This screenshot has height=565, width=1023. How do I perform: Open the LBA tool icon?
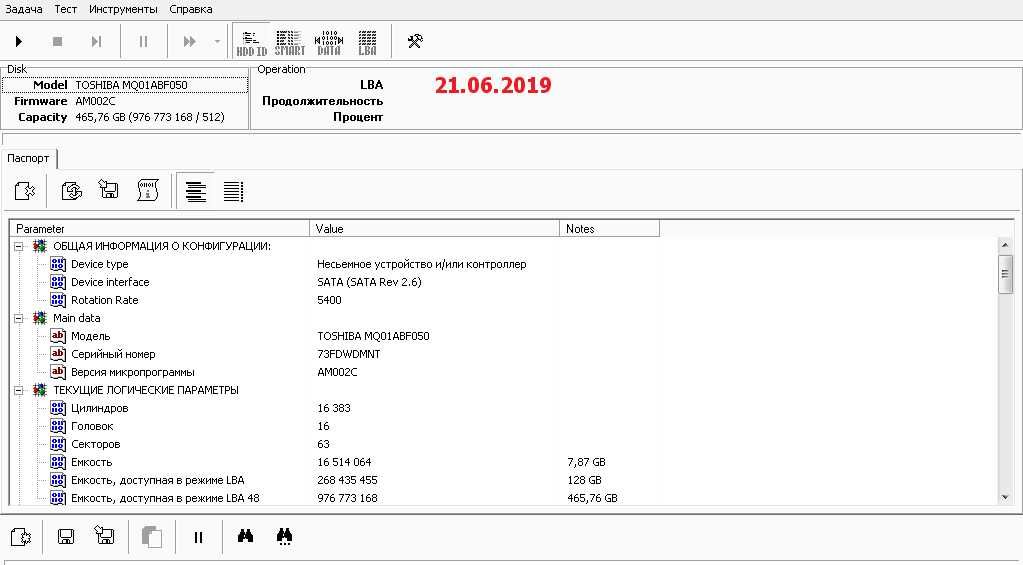(367, 42)
